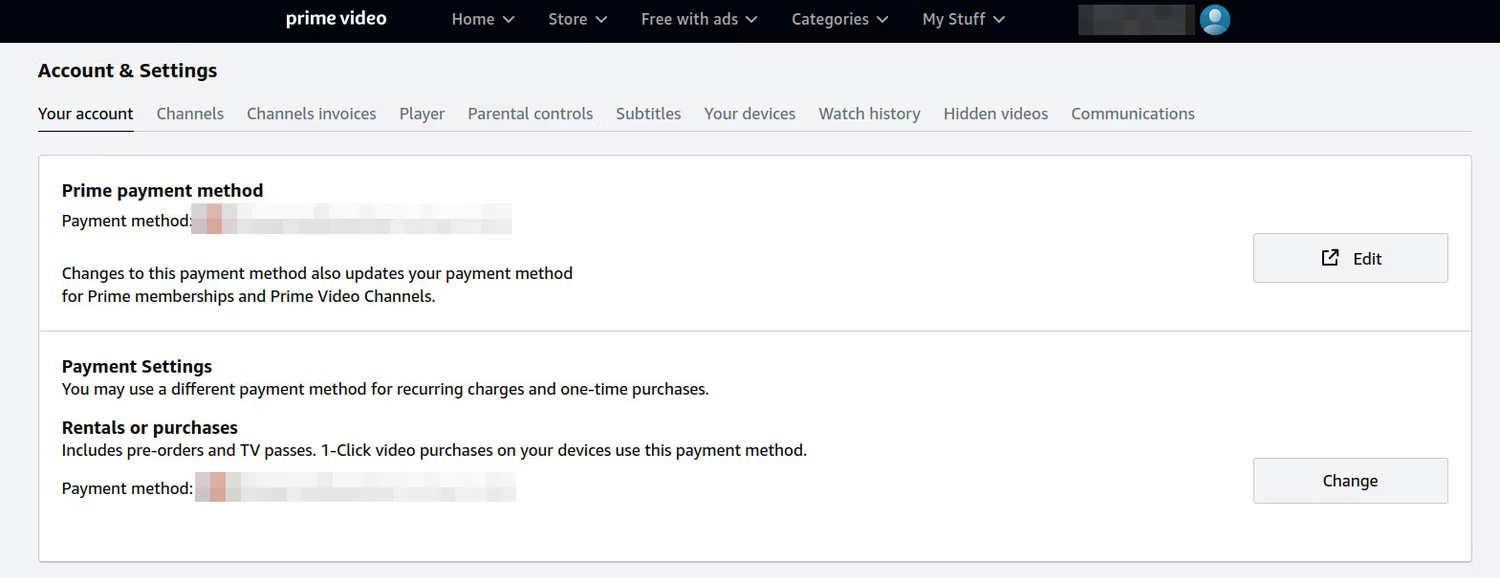Click the external link icon on Edit

coord(1330,258)
